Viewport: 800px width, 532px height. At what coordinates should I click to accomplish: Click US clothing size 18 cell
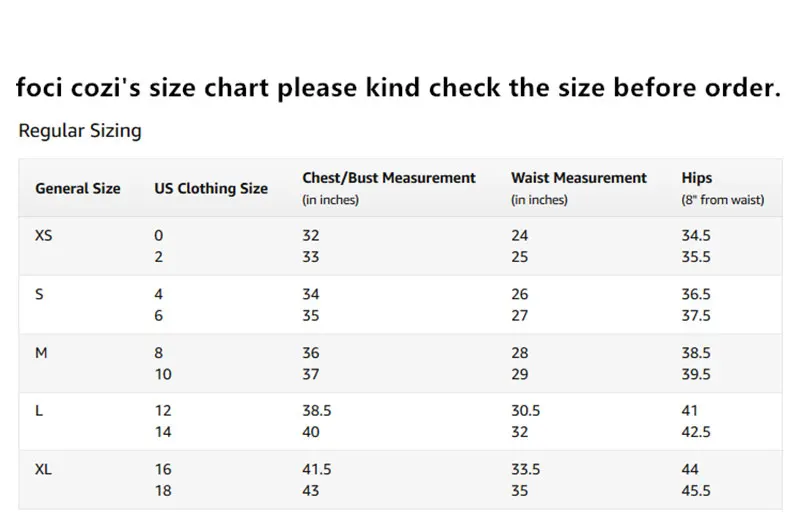pos(162,491)
